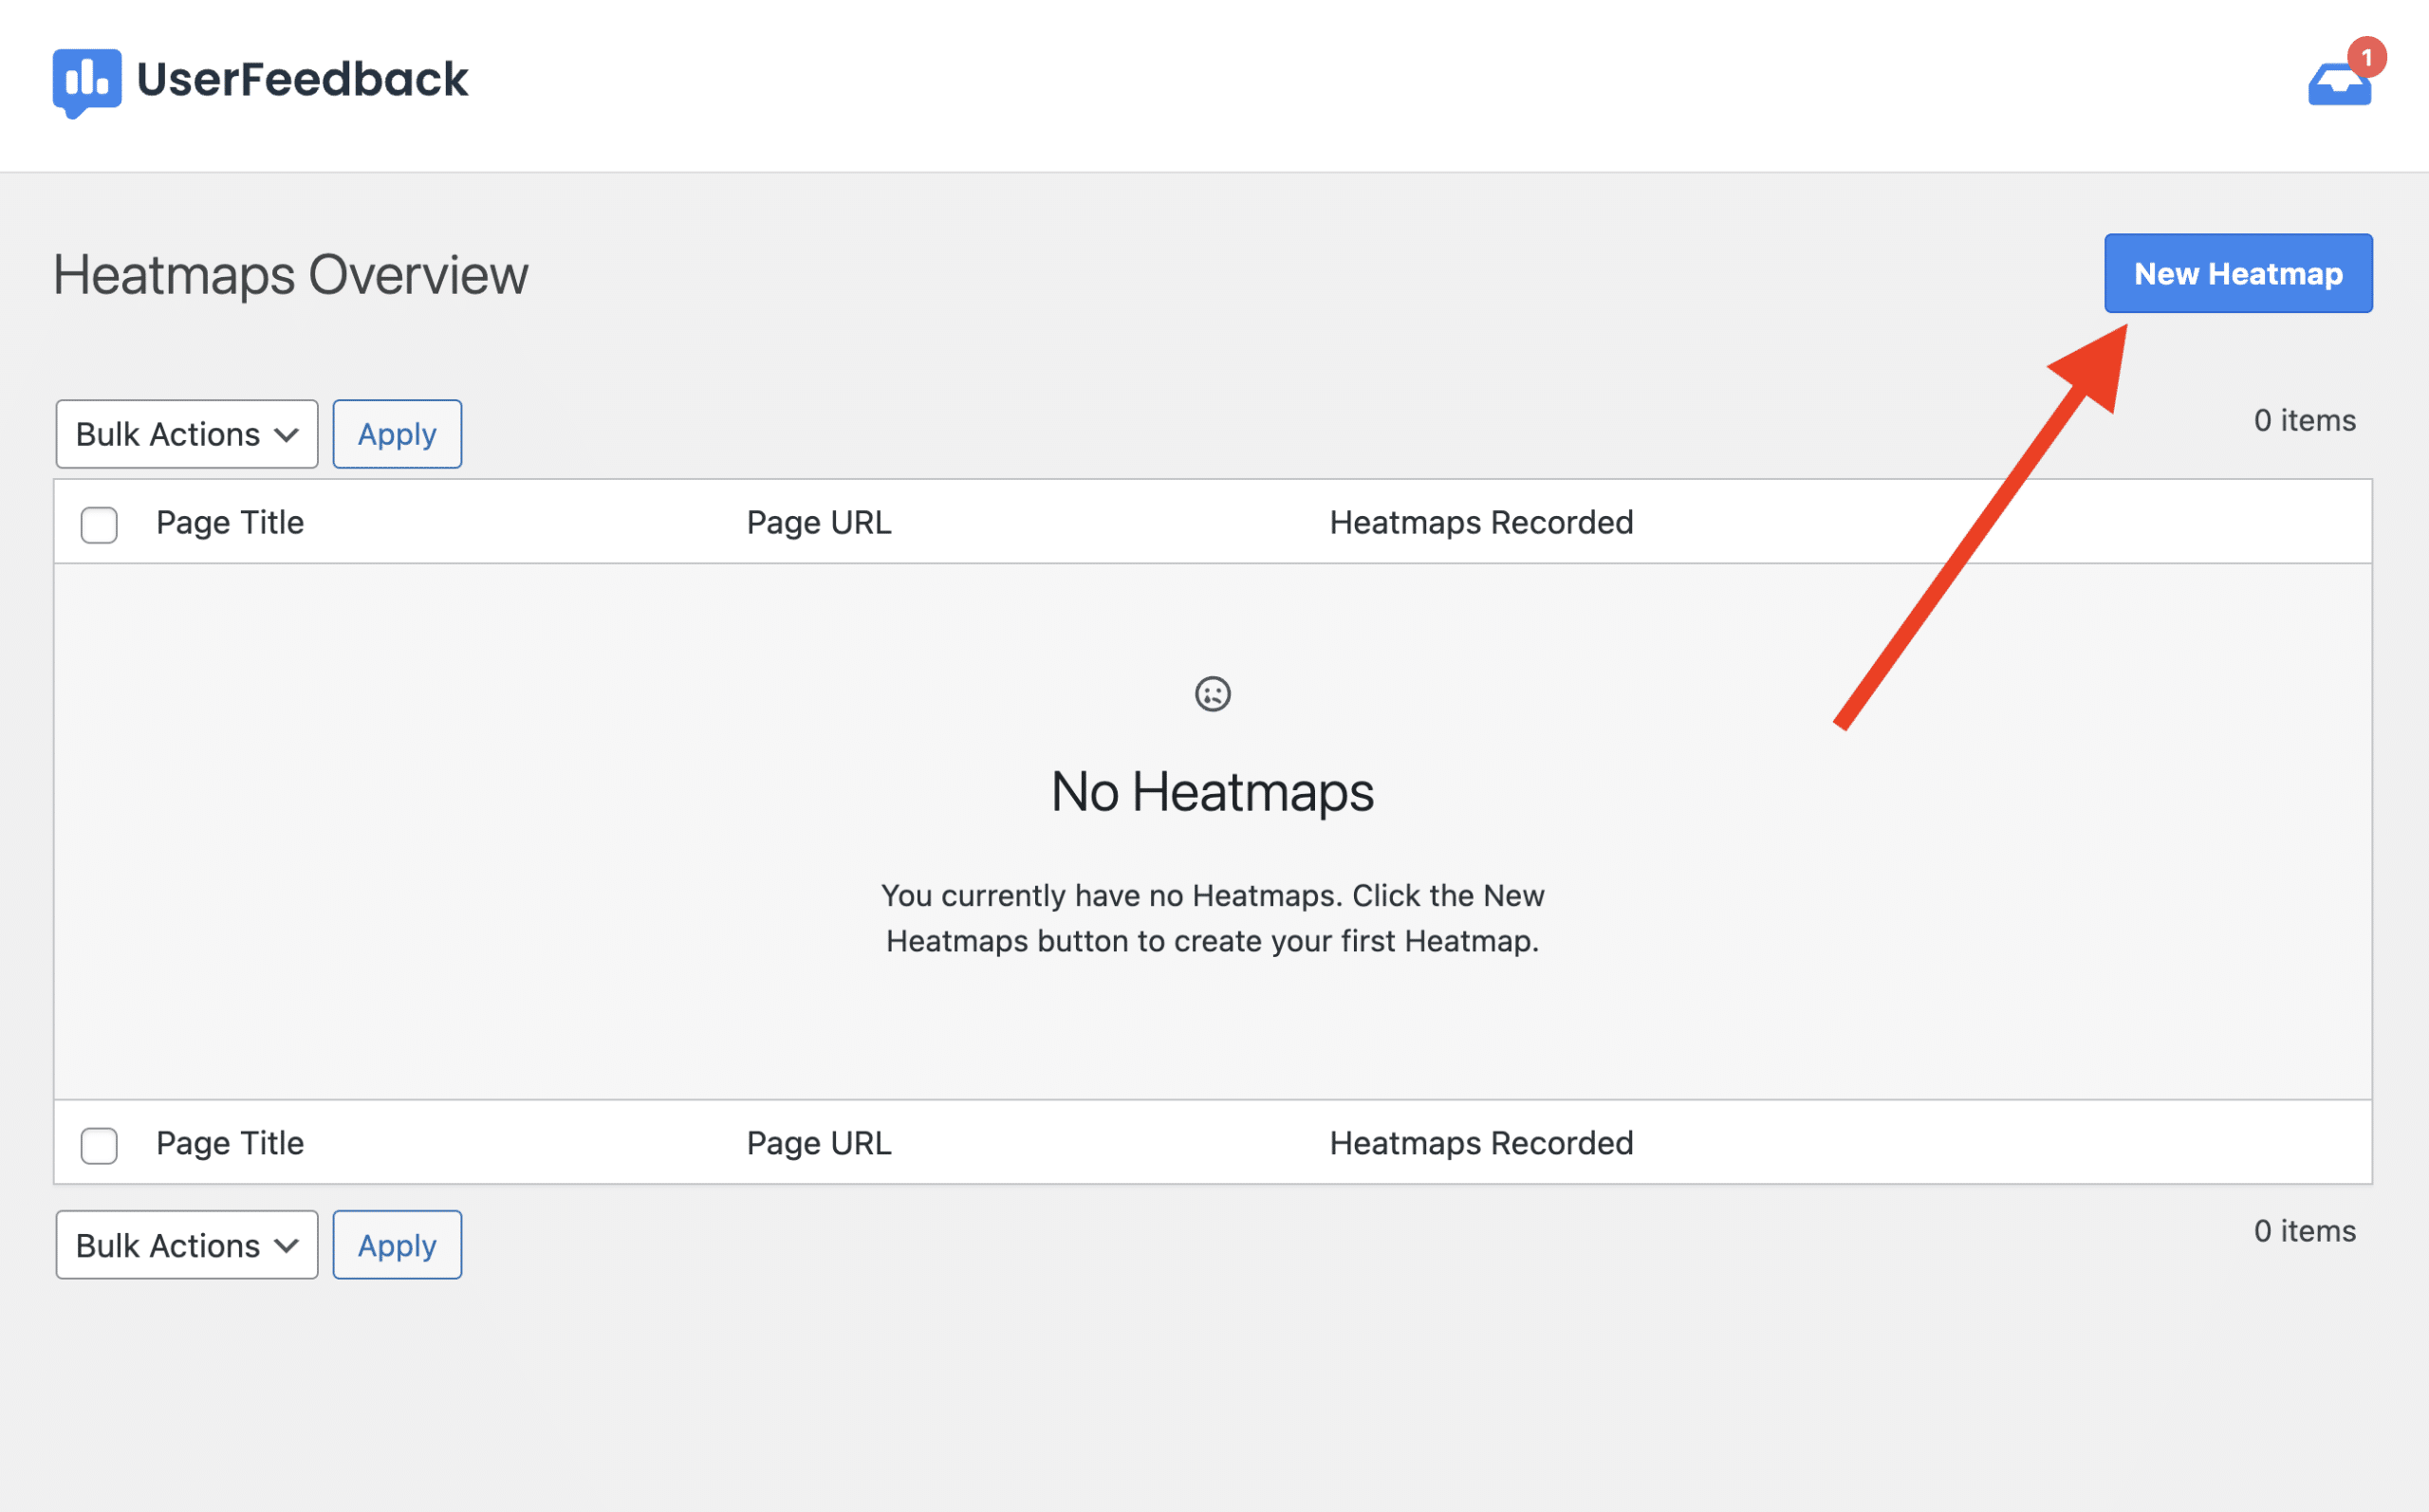Click the Heatmaps Recorded column header
Image resolution: width=2429 pixels, height=1512 pixels.
tap(1481, 522)
